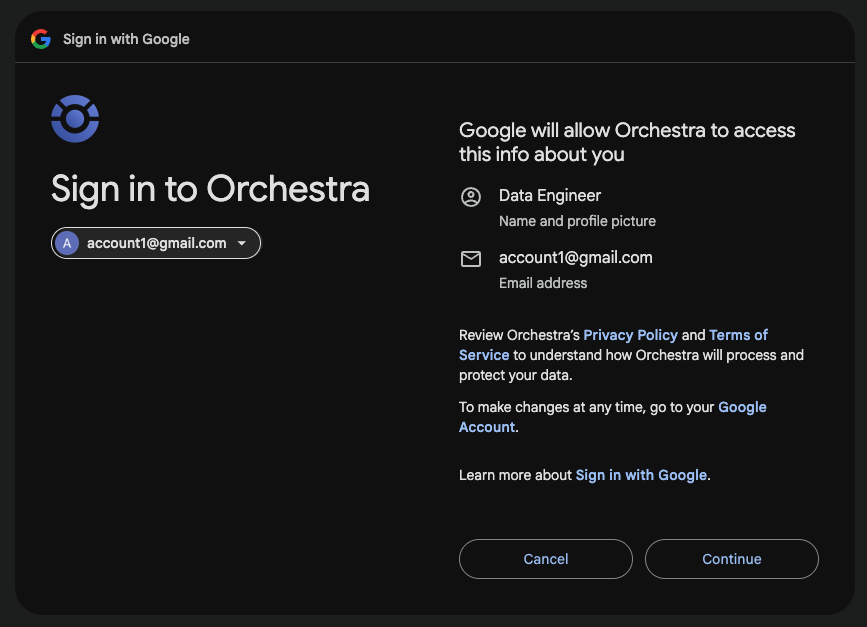Click Continue to grant Orchestra access

pyautogui.click(x=731, y=559)
